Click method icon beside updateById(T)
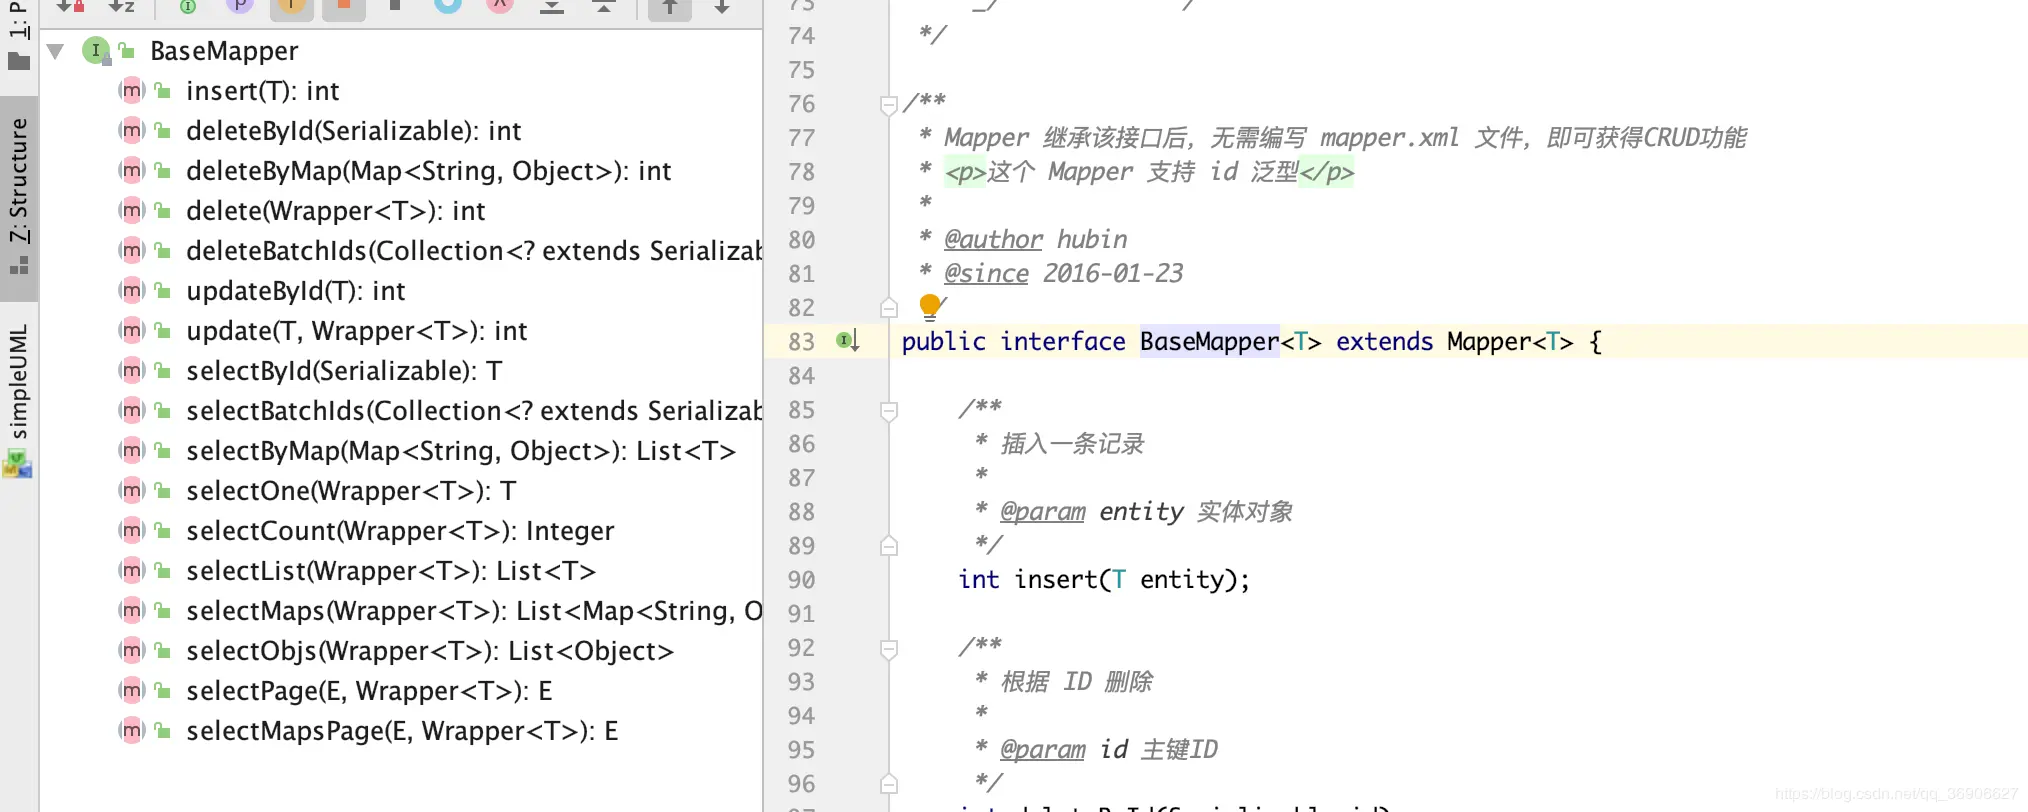This screenshot has height=812, width=2028. (x=131, y=291)
